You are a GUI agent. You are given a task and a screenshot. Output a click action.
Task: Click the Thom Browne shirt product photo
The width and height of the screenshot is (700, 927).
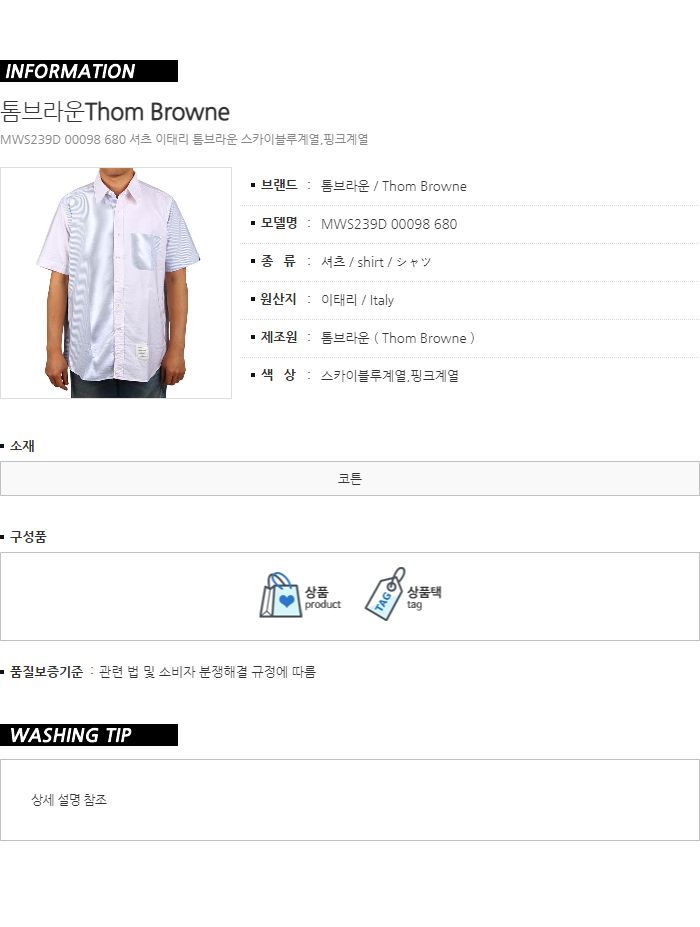click(116, 283)
